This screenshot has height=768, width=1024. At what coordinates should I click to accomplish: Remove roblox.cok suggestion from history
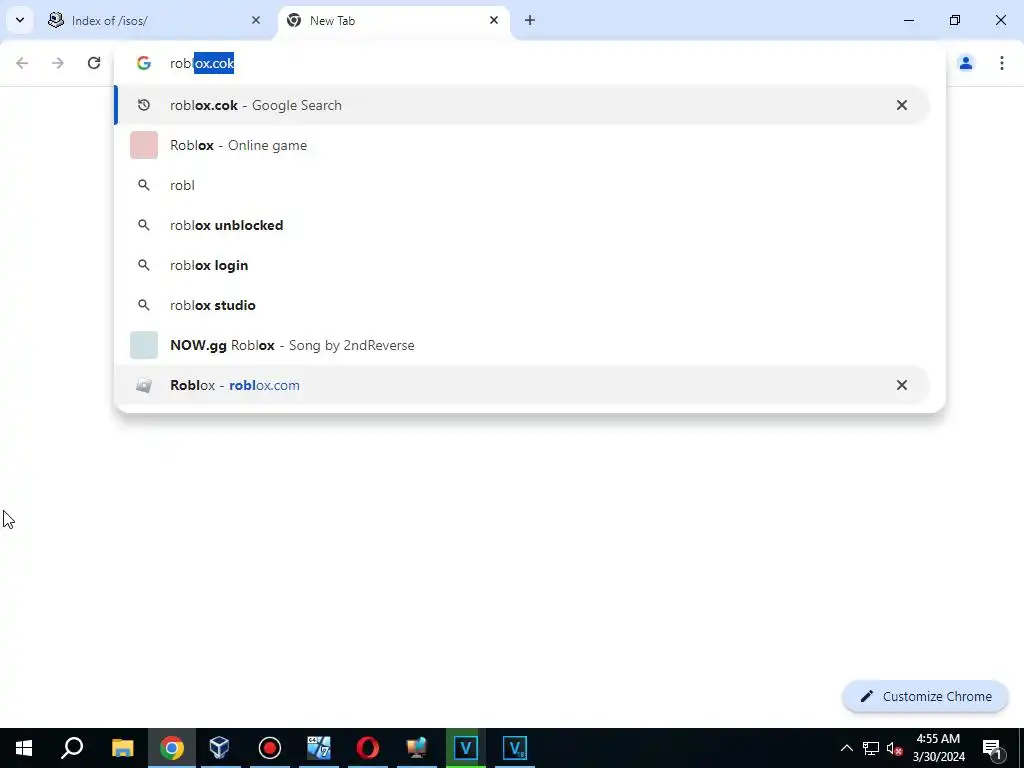901,105
